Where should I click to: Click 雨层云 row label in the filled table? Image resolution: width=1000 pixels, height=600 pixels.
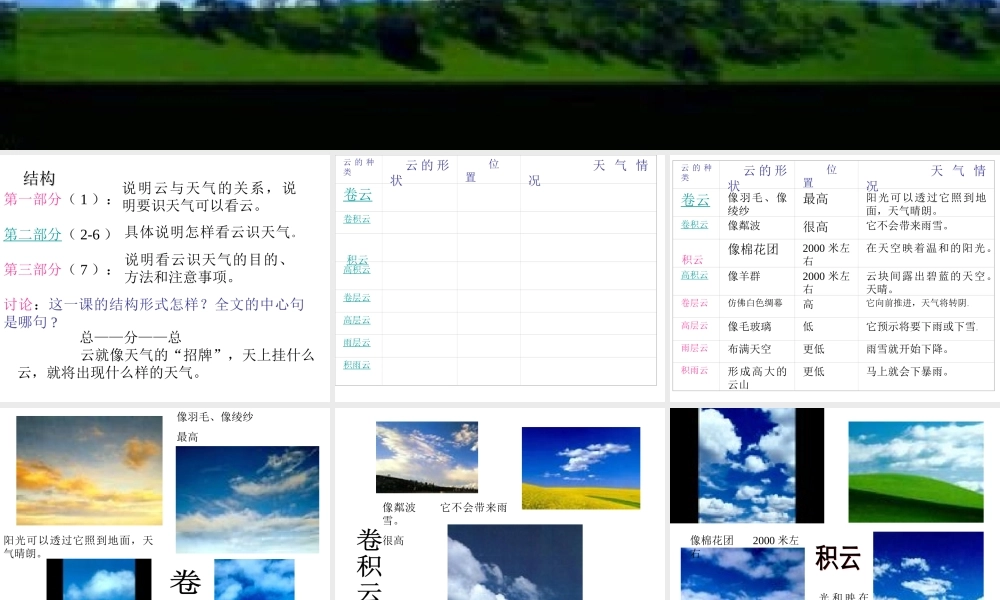[695, 348]
